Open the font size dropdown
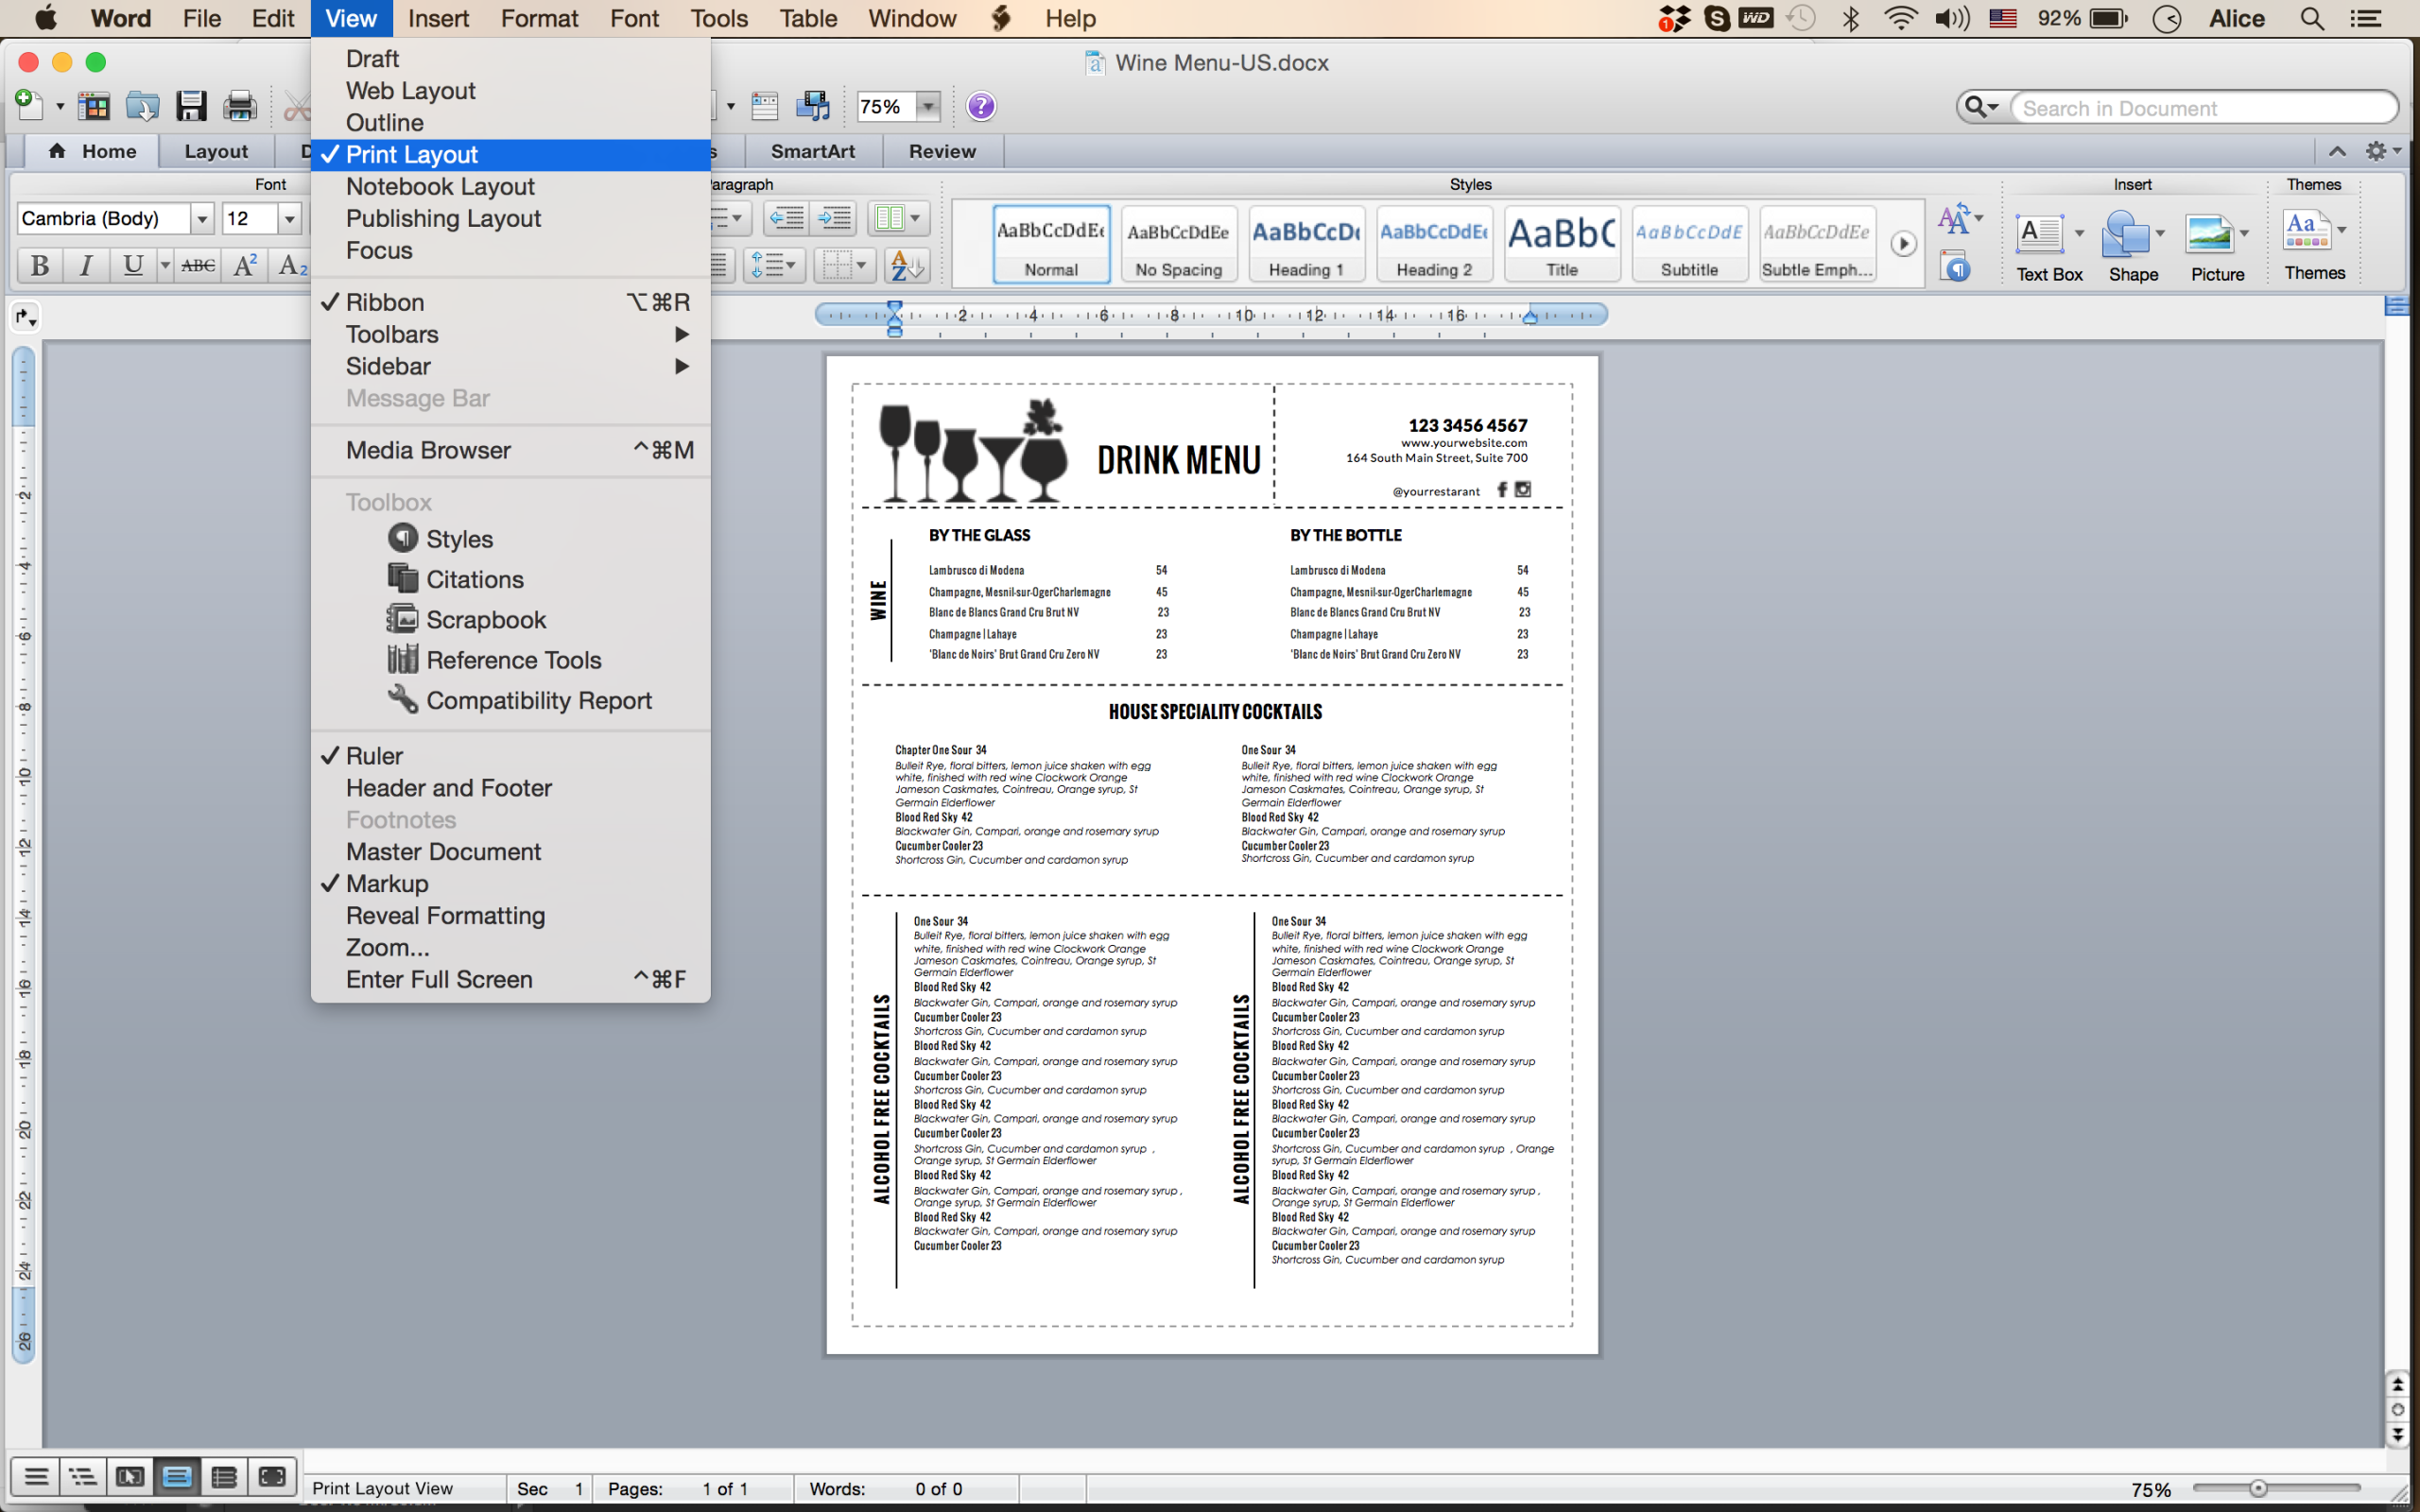This screenshot has width=2420, height=1512. (289, 218)
